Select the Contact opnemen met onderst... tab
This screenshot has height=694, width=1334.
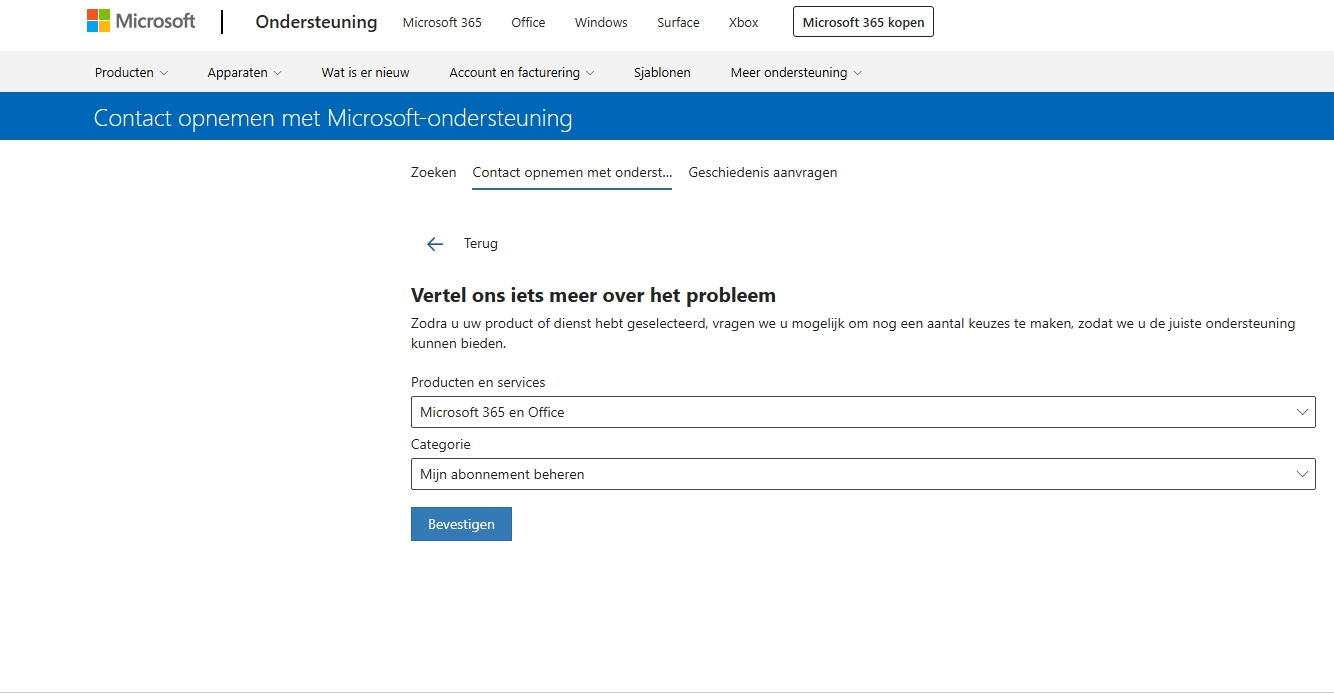click(572, 172)
